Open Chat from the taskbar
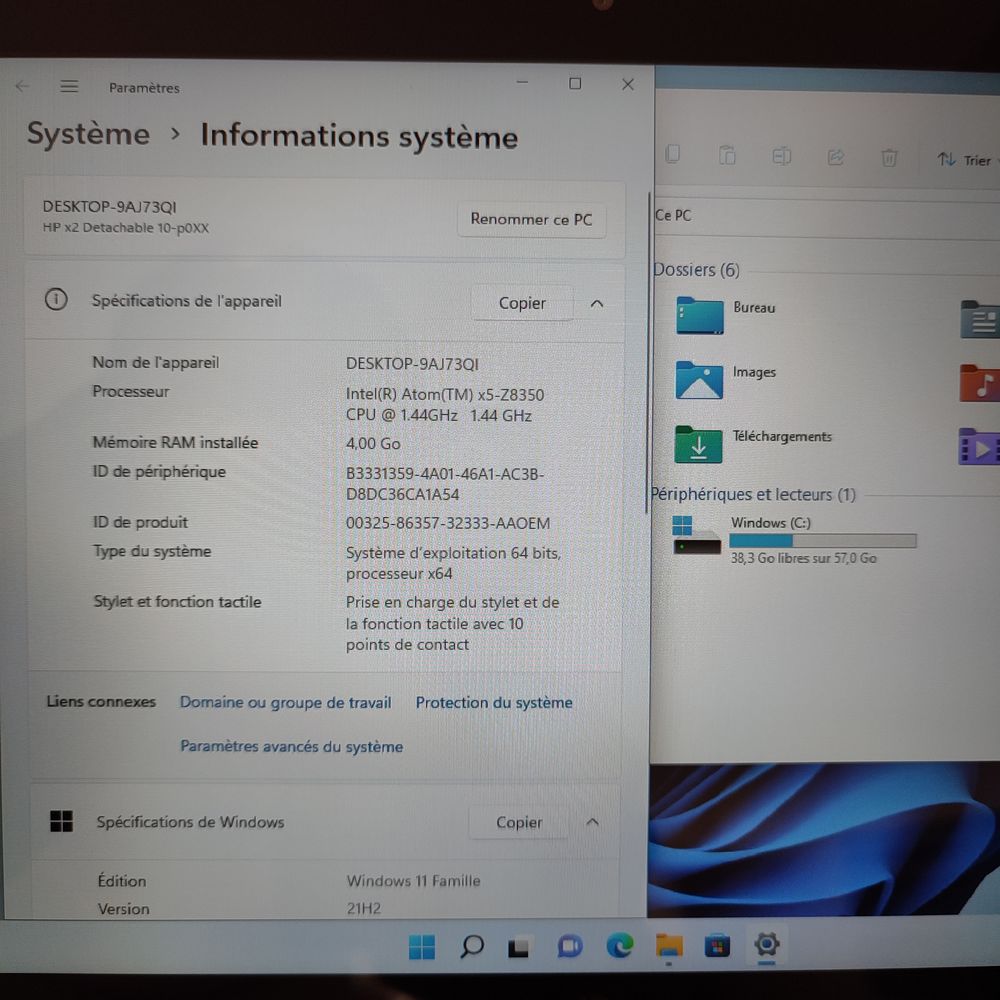Image resolution: width=1000 pixels, height=1000 pixels. point(570,946)
